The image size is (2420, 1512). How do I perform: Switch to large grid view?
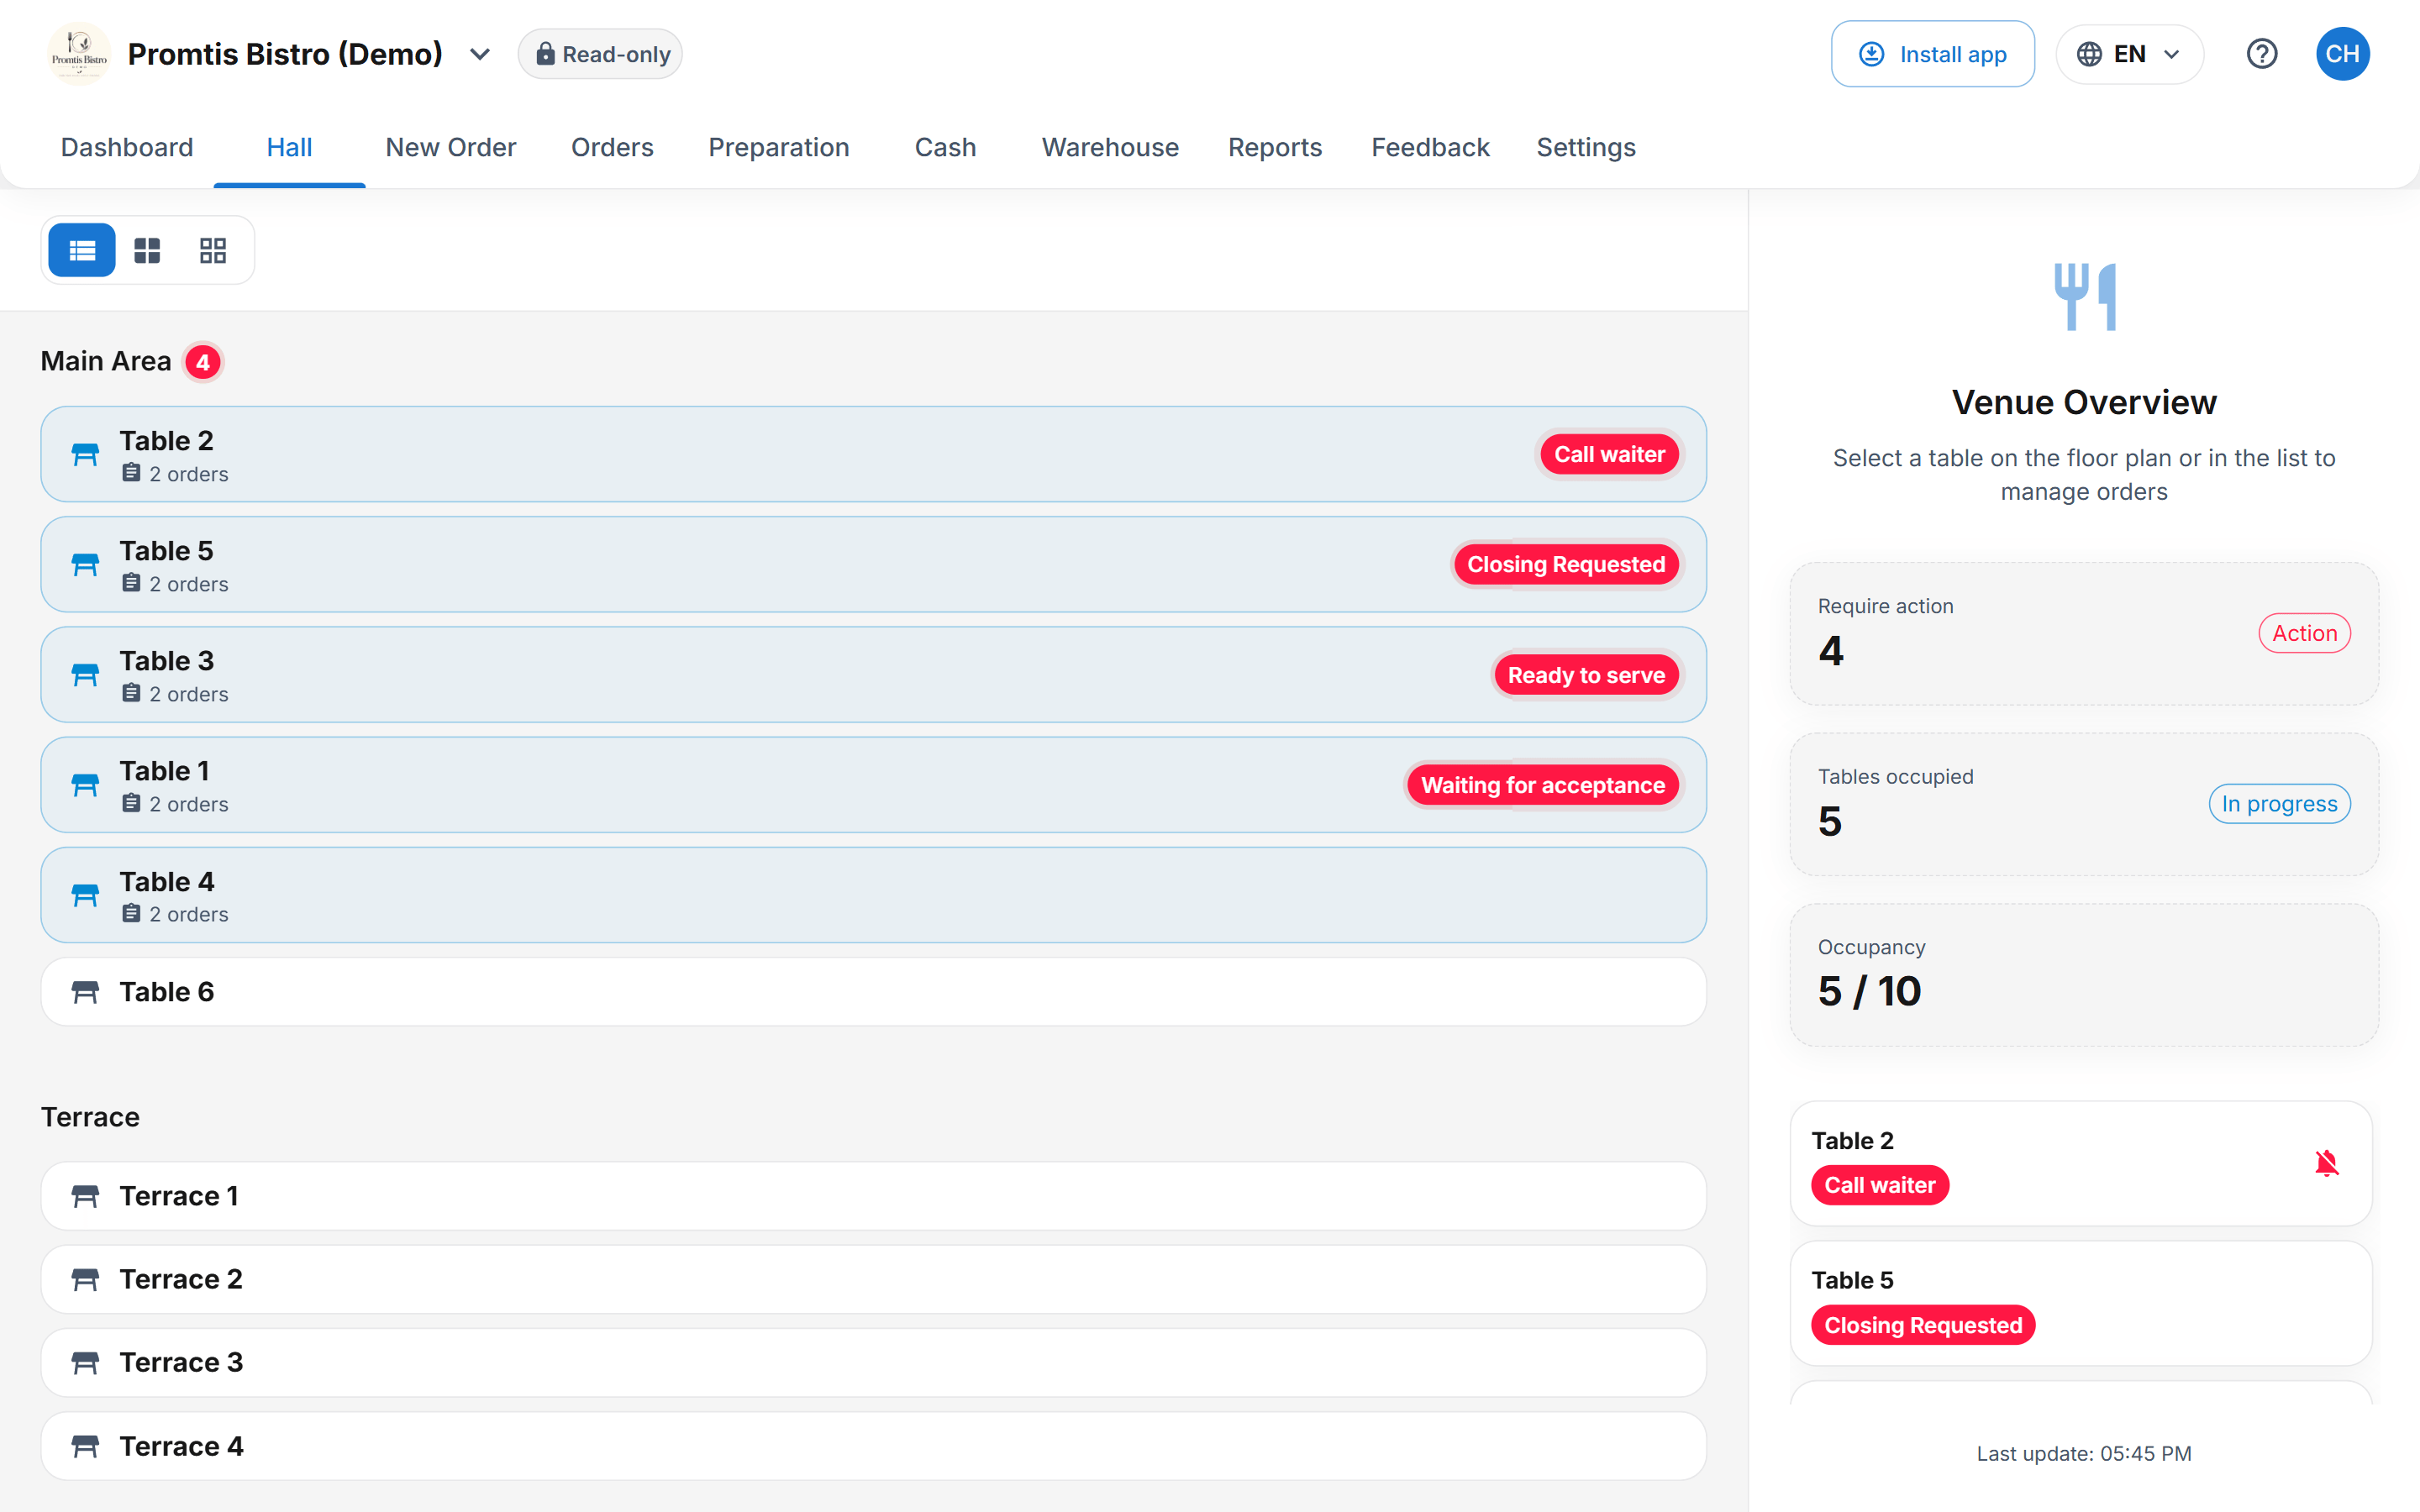click(147, 250)
